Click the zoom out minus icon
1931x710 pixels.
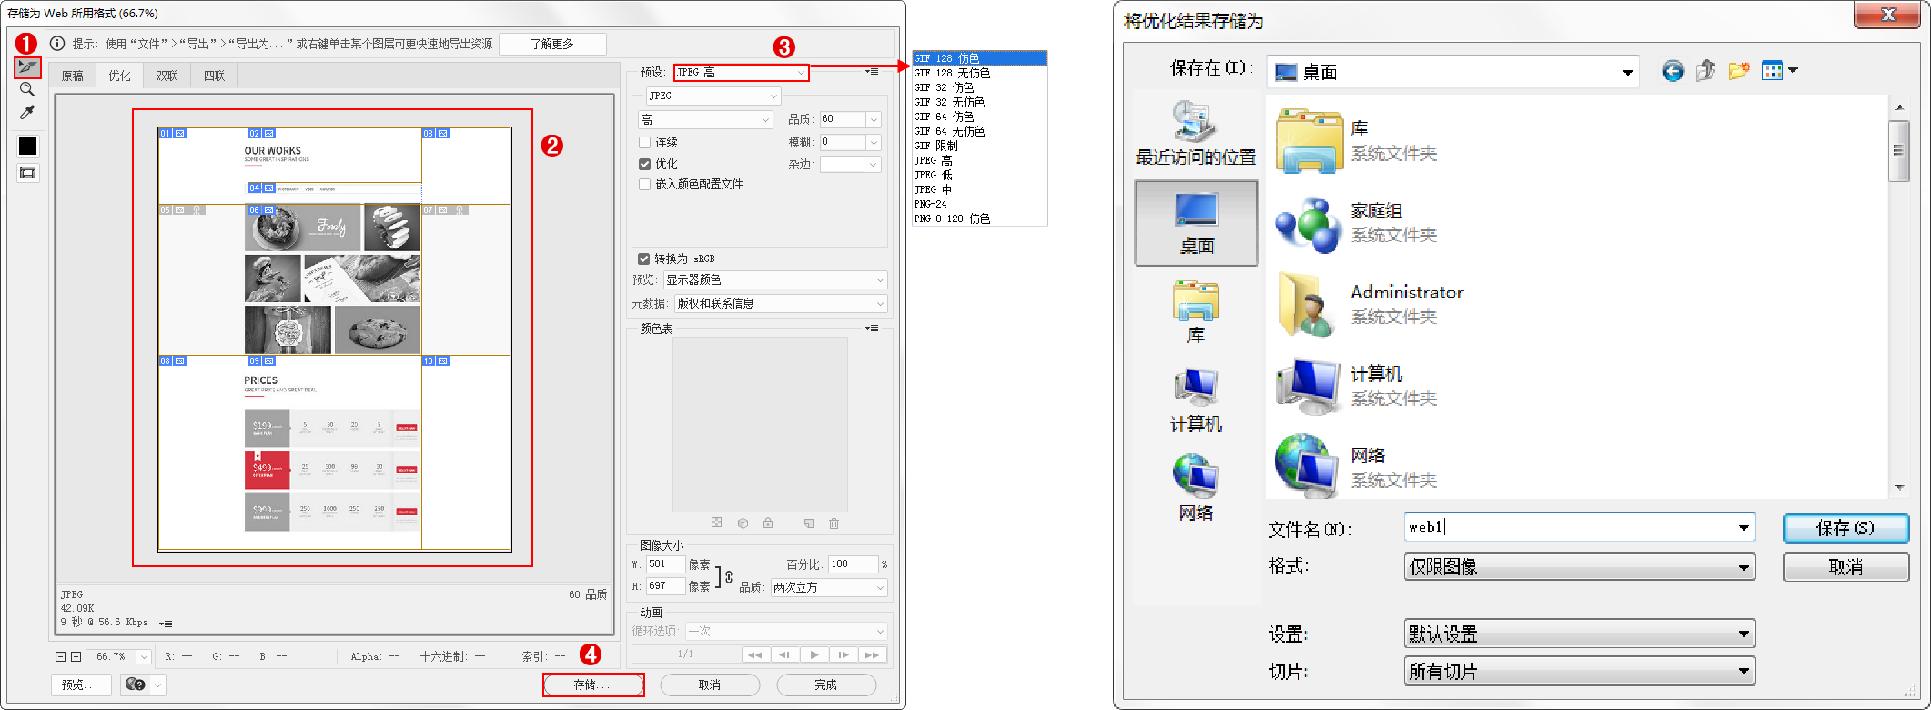coord(61,657)
